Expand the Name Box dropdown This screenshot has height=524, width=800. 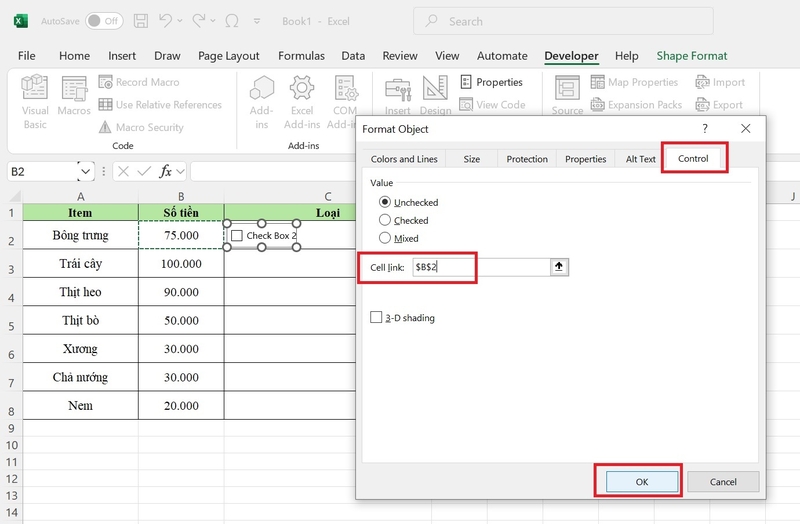tap(85, 171)
